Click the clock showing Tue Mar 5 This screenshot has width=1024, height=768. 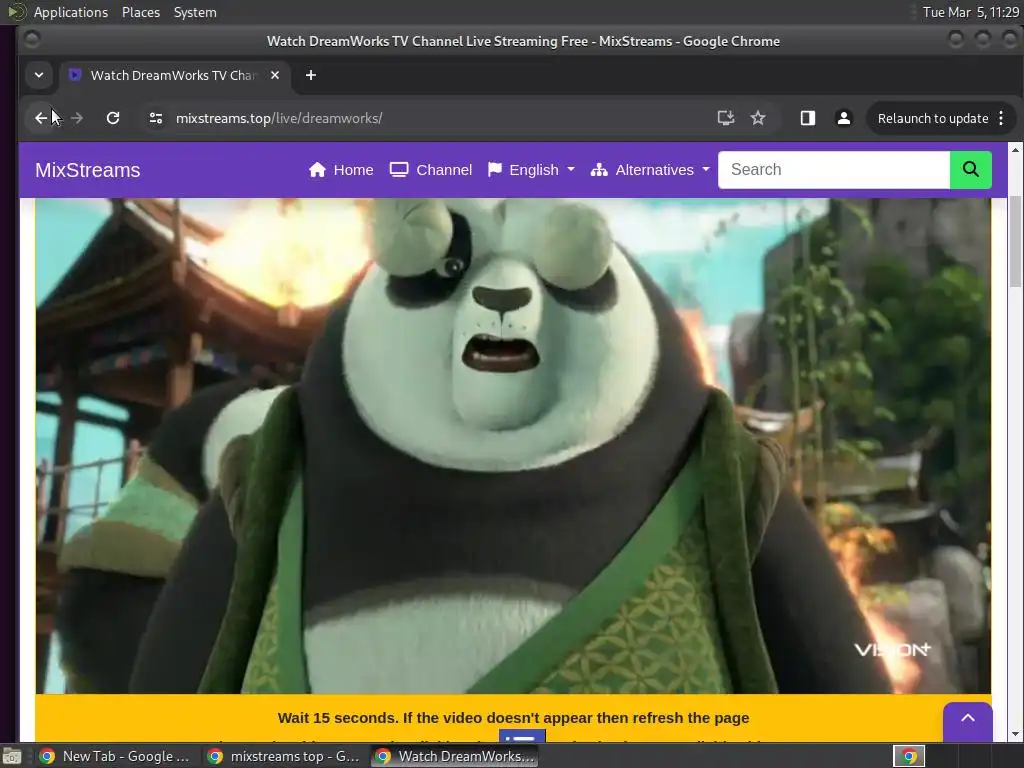(x=970, y=12)
